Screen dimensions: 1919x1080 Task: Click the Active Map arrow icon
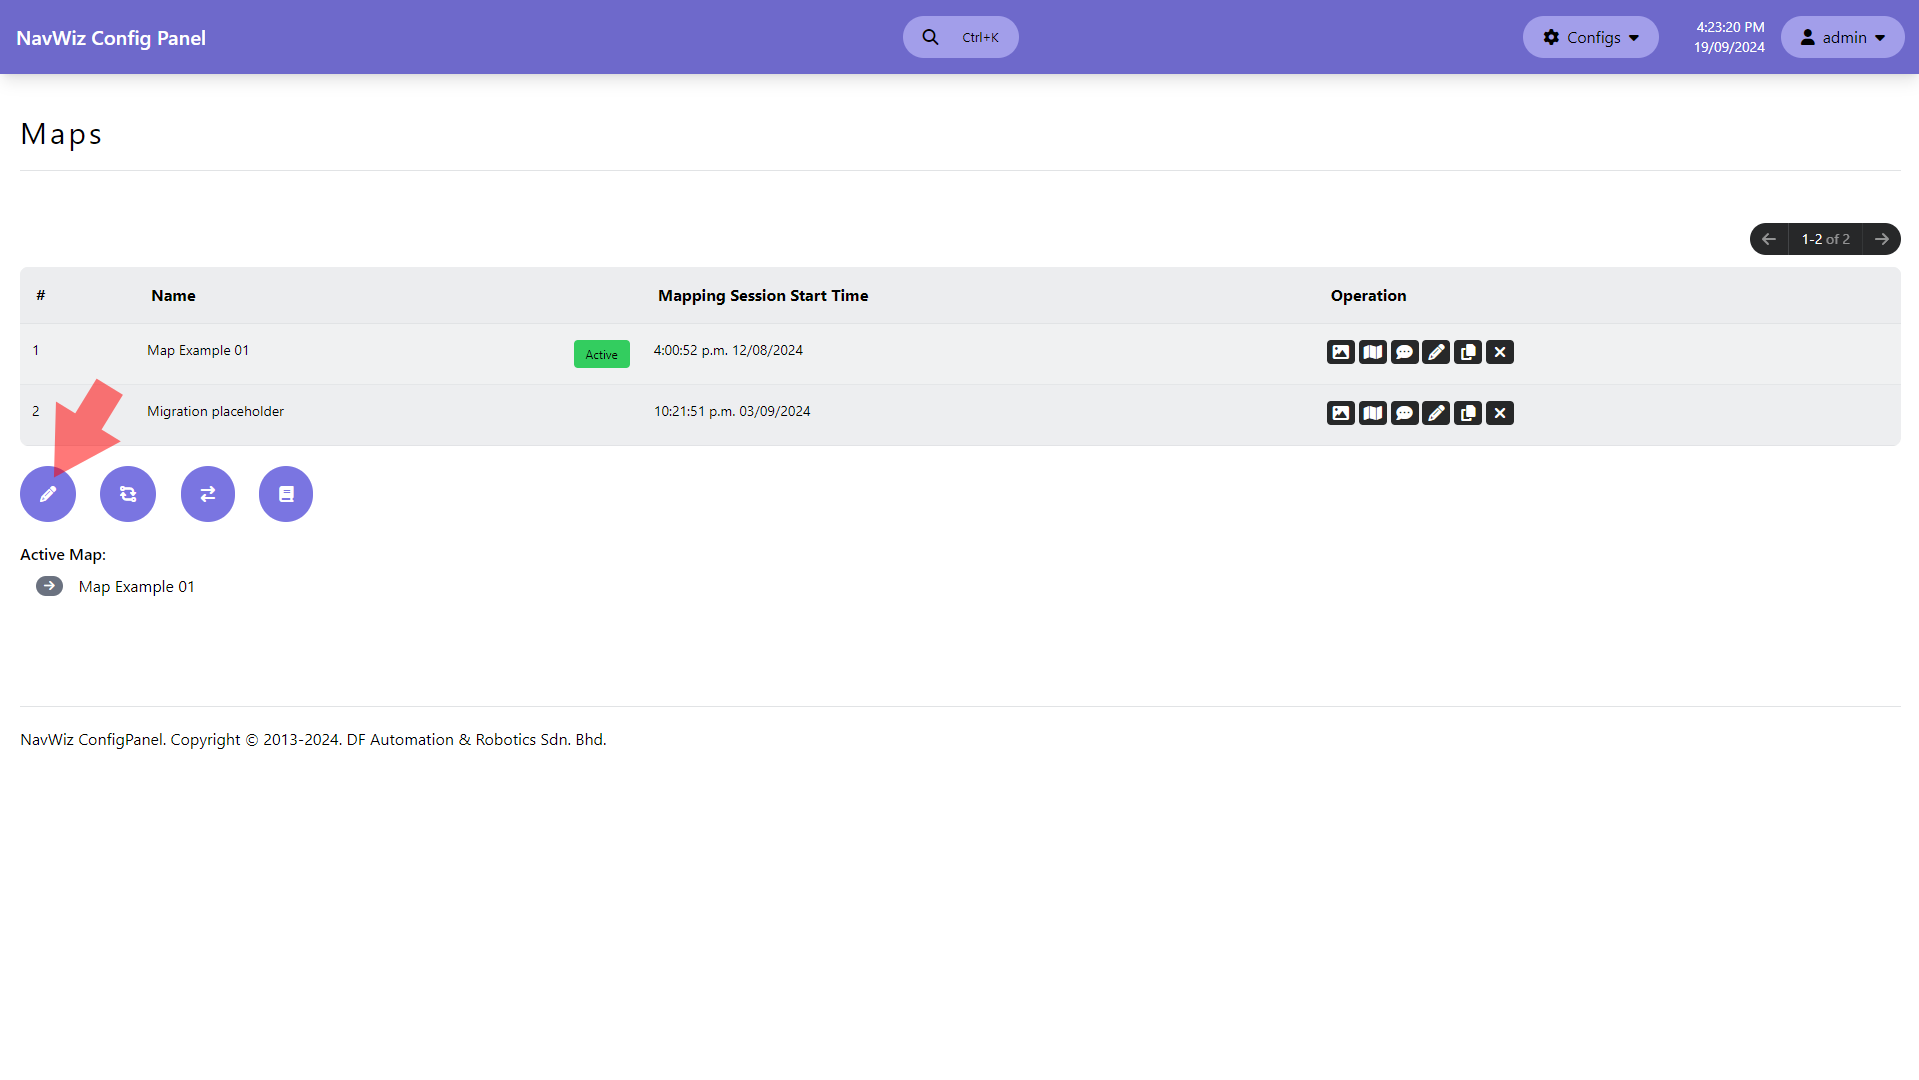coord(49,586)
